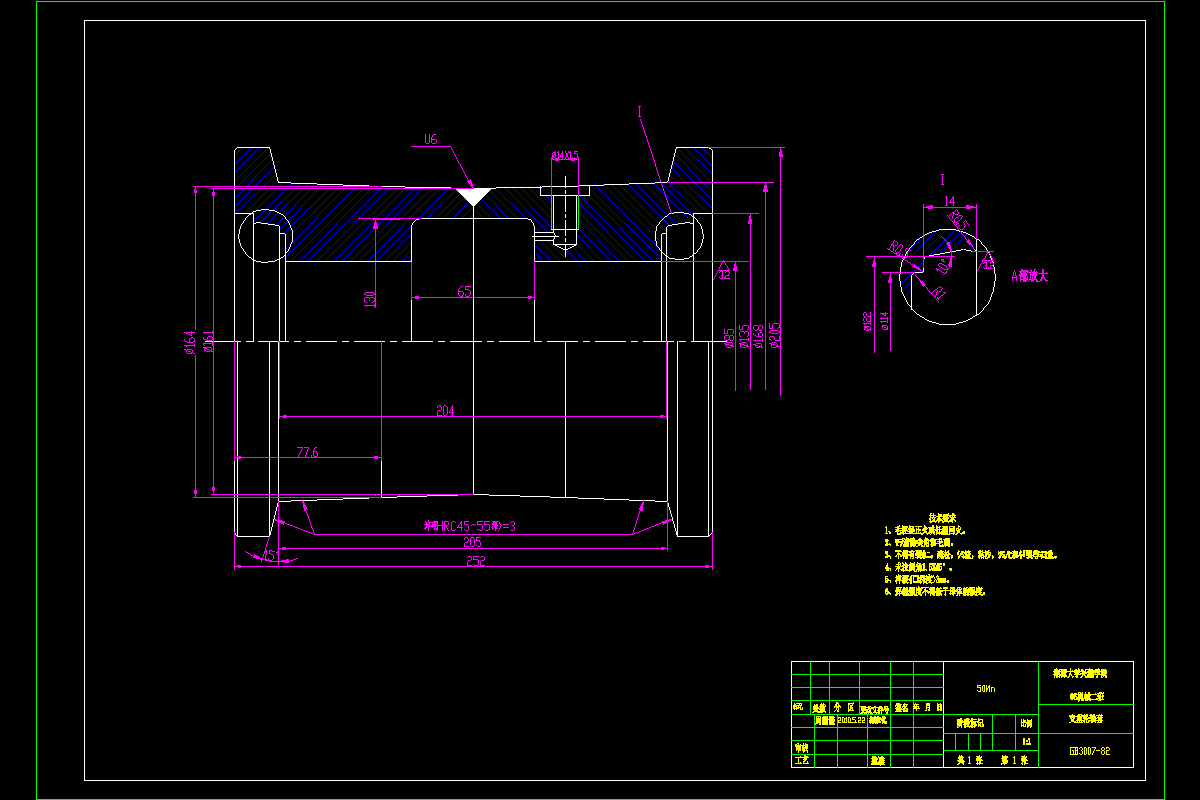This screenshot has width=1200, height=800.
Task: Select the 50Mn material text in title block
Action: coord(986,689)
